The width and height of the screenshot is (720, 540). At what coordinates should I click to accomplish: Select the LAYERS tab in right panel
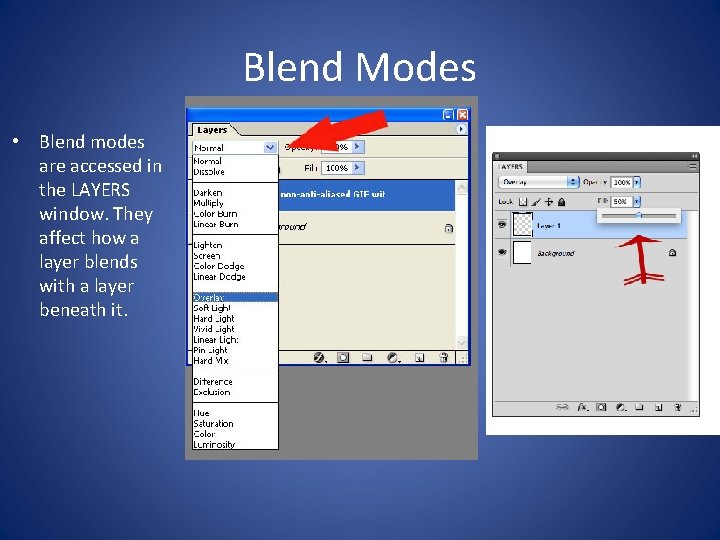tap(511, 167)
